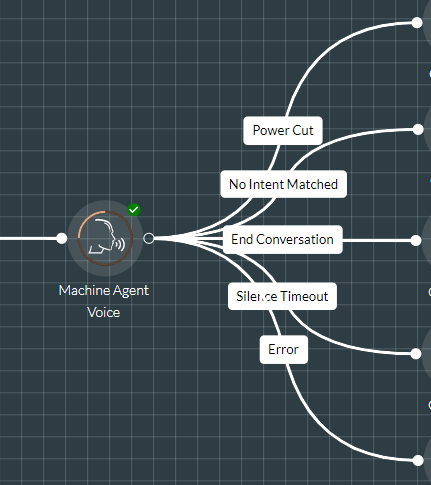Select the Machine Agent Voice node icon
The image size is (431, 485).
click(x=105, y=238)
